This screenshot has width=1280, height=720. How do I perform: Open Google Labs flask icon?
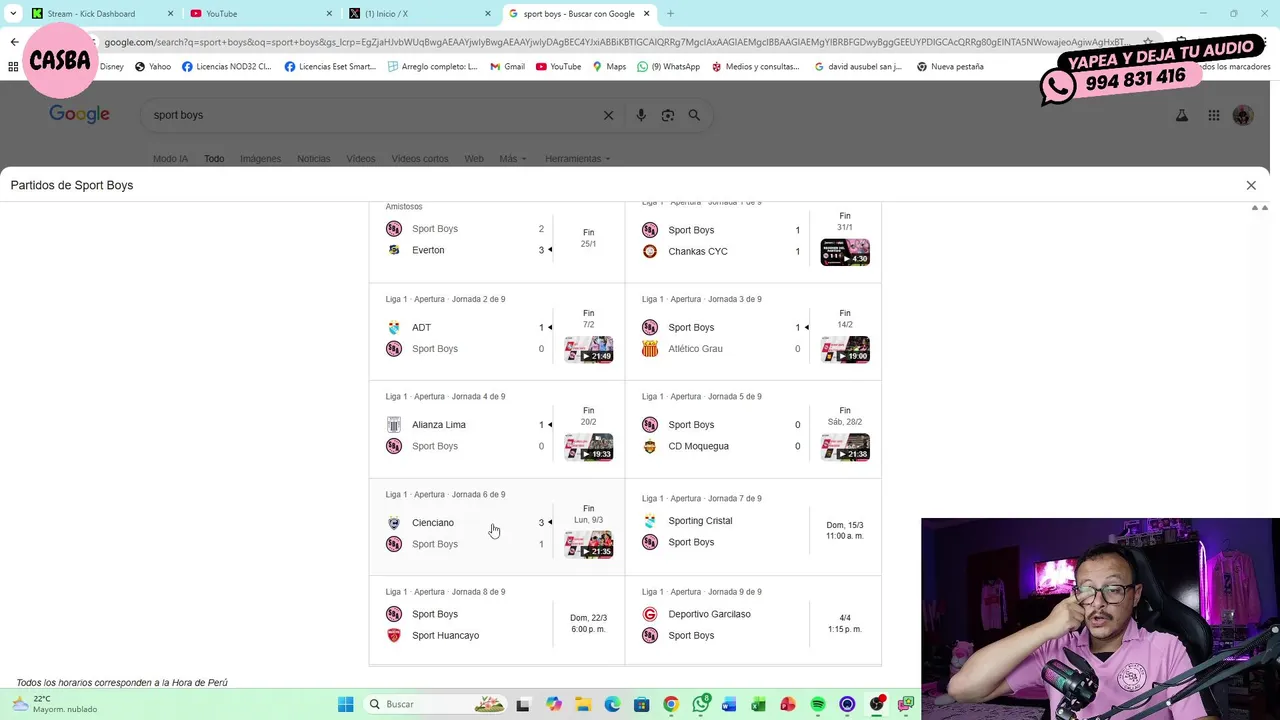click(1182, 115)
